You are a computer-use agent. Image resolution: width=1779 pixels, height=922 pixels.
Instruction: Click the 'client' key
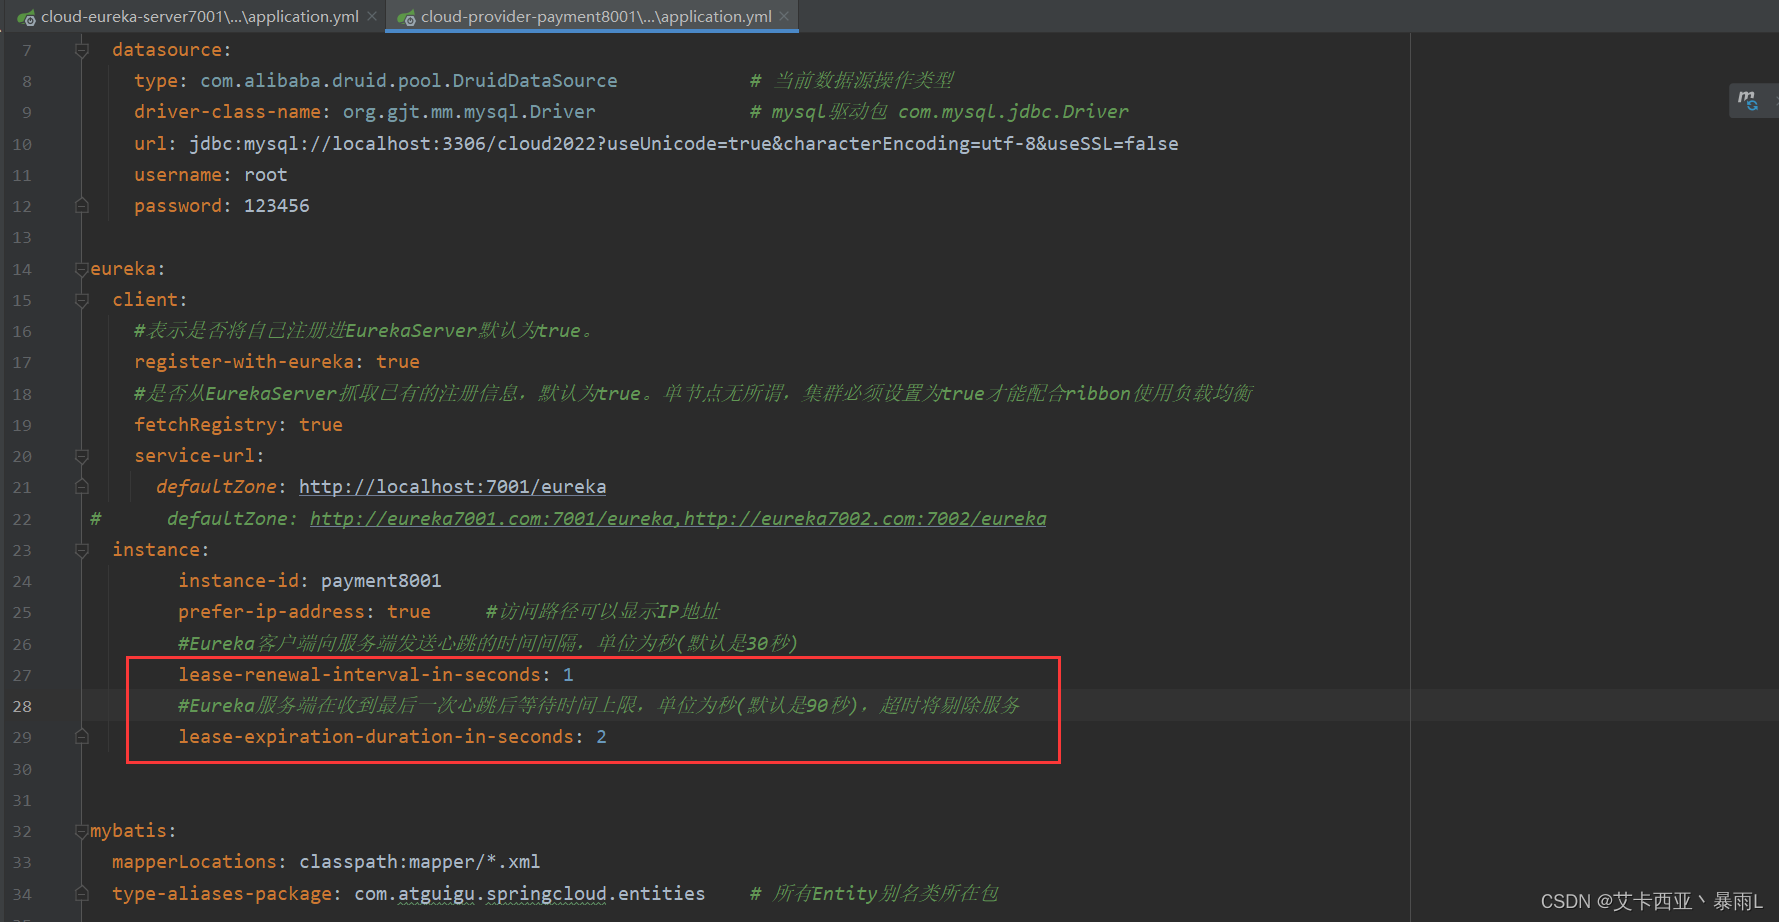pyautogui.click(x=145, y=300)
